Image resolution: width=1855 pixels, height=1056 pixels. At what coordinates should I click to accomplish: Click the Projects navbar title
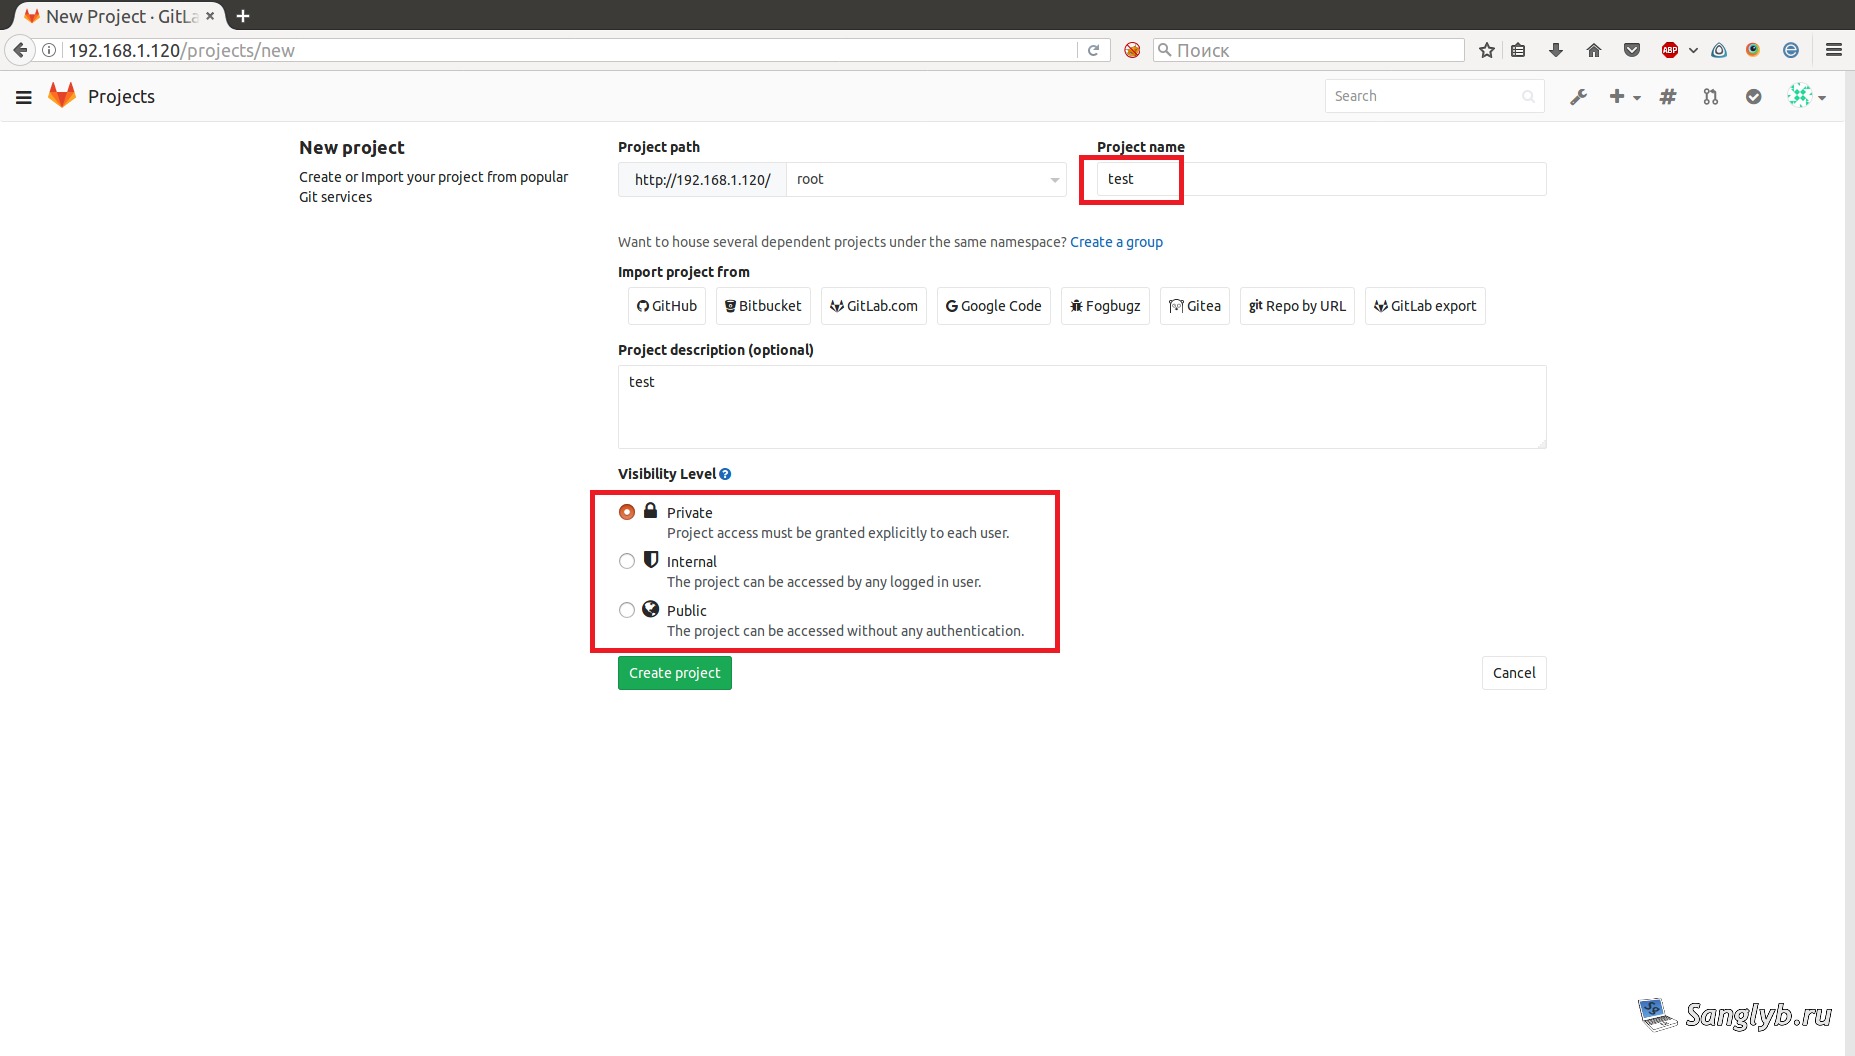coord(121,96)
